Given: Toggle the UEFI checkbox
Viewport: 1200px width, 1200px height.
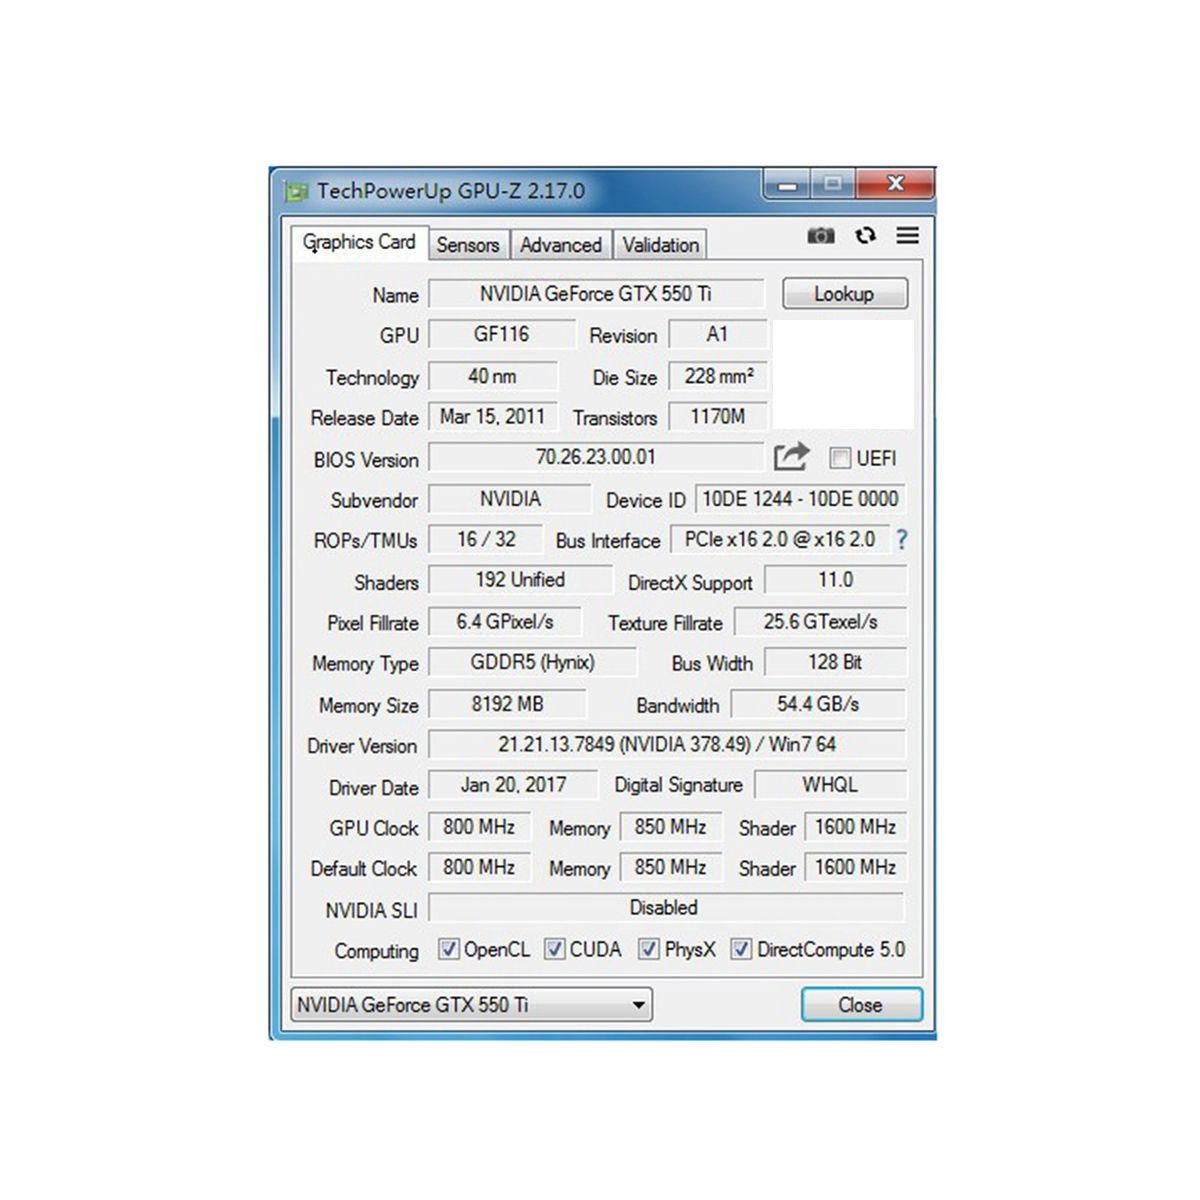Looking at the screenshot, I should (840, 458).
